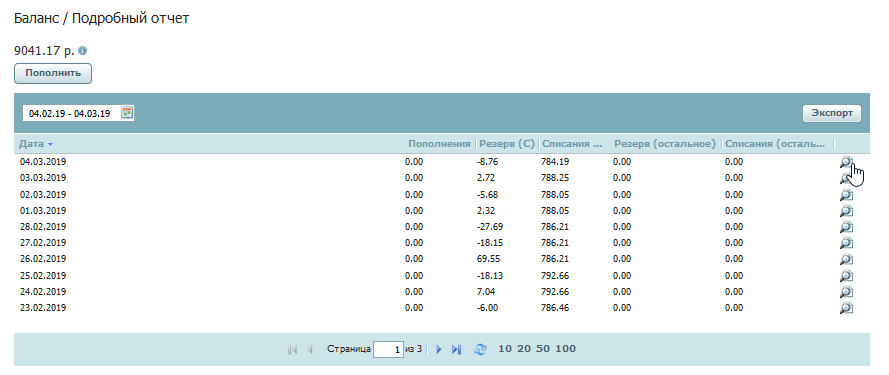Open details icon for 04.03.2019 row
The width and height of the screenshot is (889, 375).
[846, 162]
